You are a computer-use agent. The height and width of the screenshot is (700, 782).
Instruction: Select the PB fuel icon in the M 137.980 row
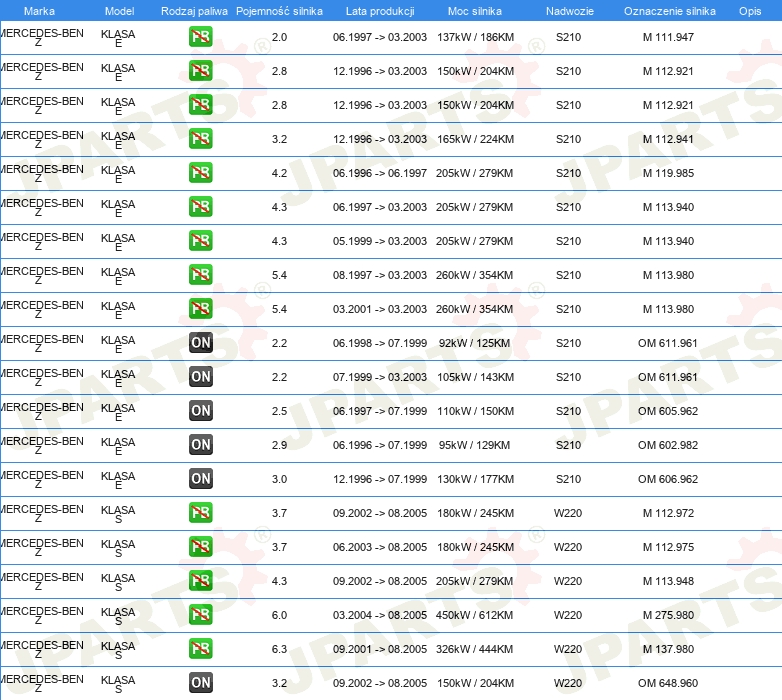[201, 649]
